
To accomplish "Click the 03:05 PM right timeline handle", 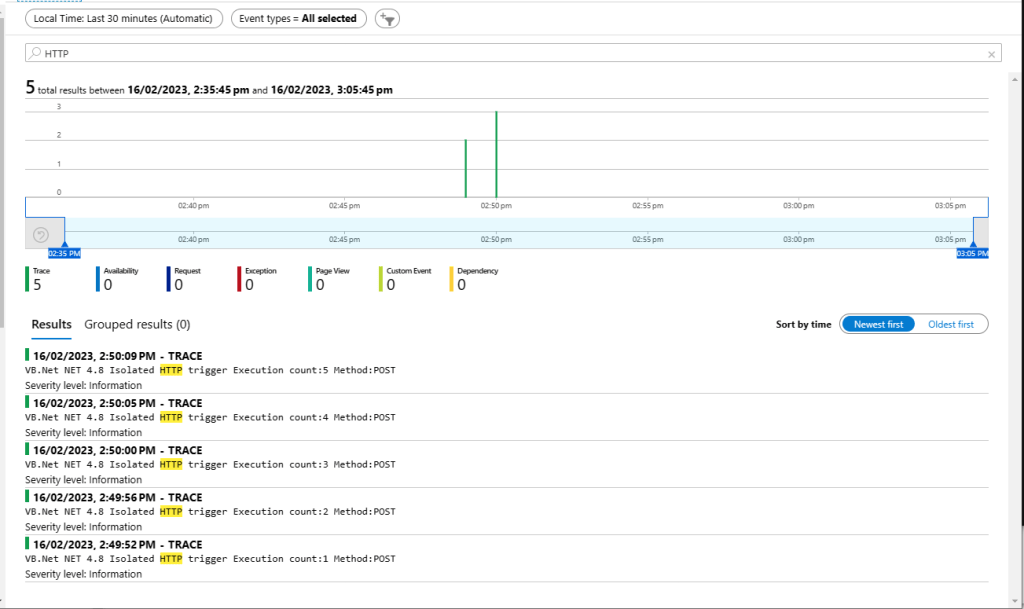I will click(972, 252).
